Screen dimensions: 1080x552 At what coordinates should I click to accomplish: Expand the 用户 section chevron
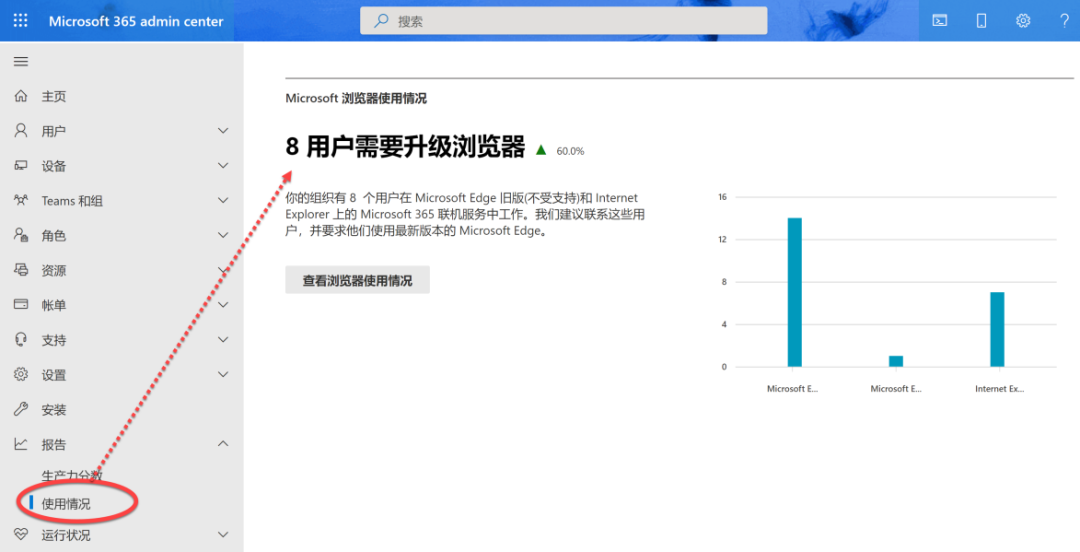(x=222, y=130)
